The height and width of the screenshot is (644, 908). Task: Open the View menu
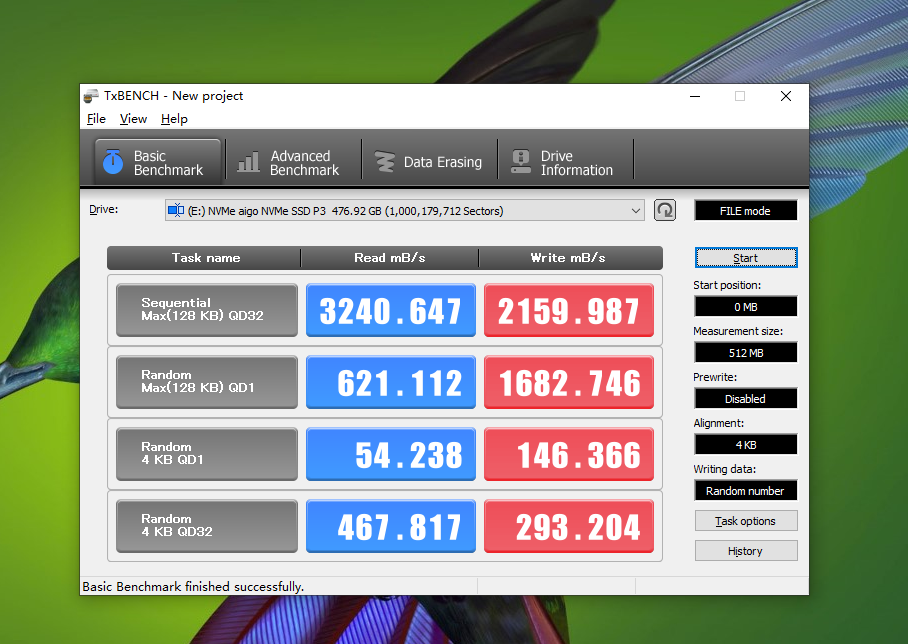[133, 119]
